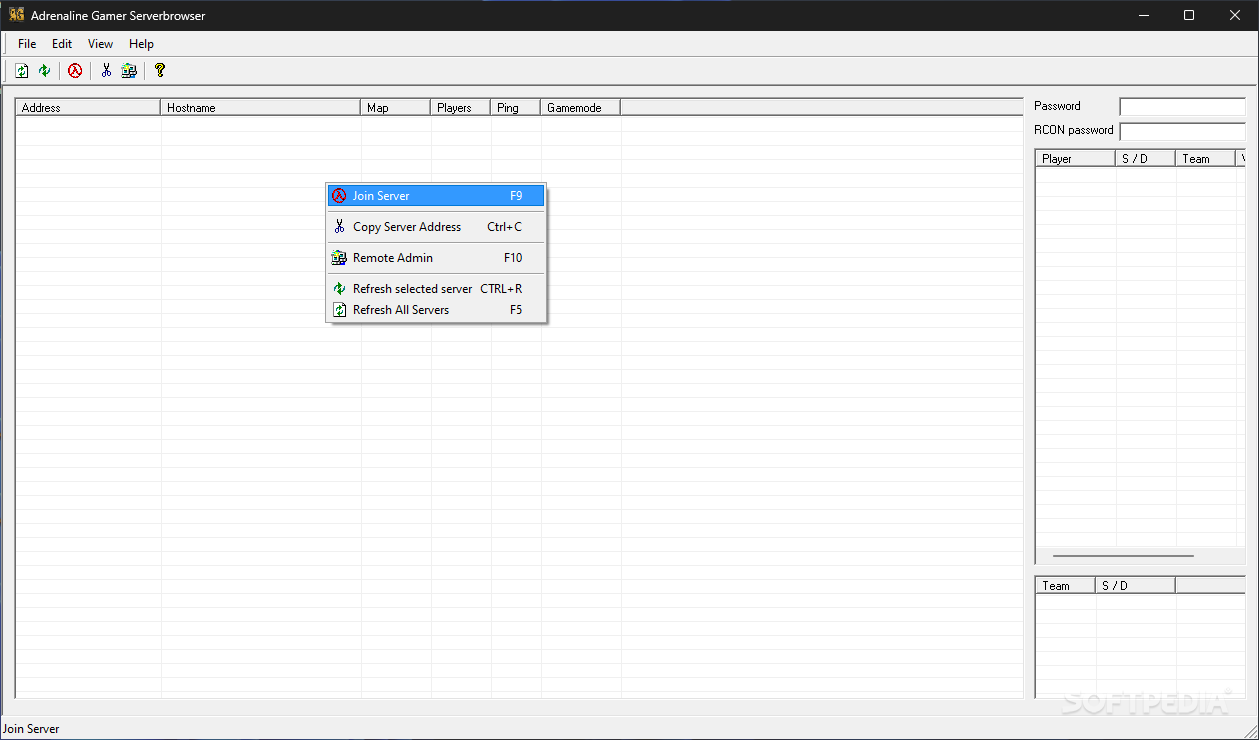This screenshot has height=740, width=1259.
Task: Click the red lambda Join Server toolbar icon
Action: [75, 71]
